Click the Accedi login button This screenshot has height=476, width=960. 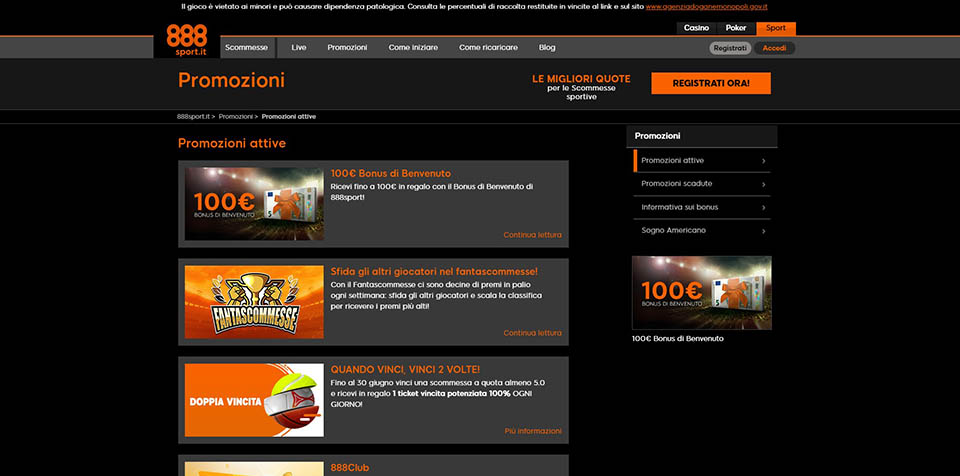tap(774, 48)
